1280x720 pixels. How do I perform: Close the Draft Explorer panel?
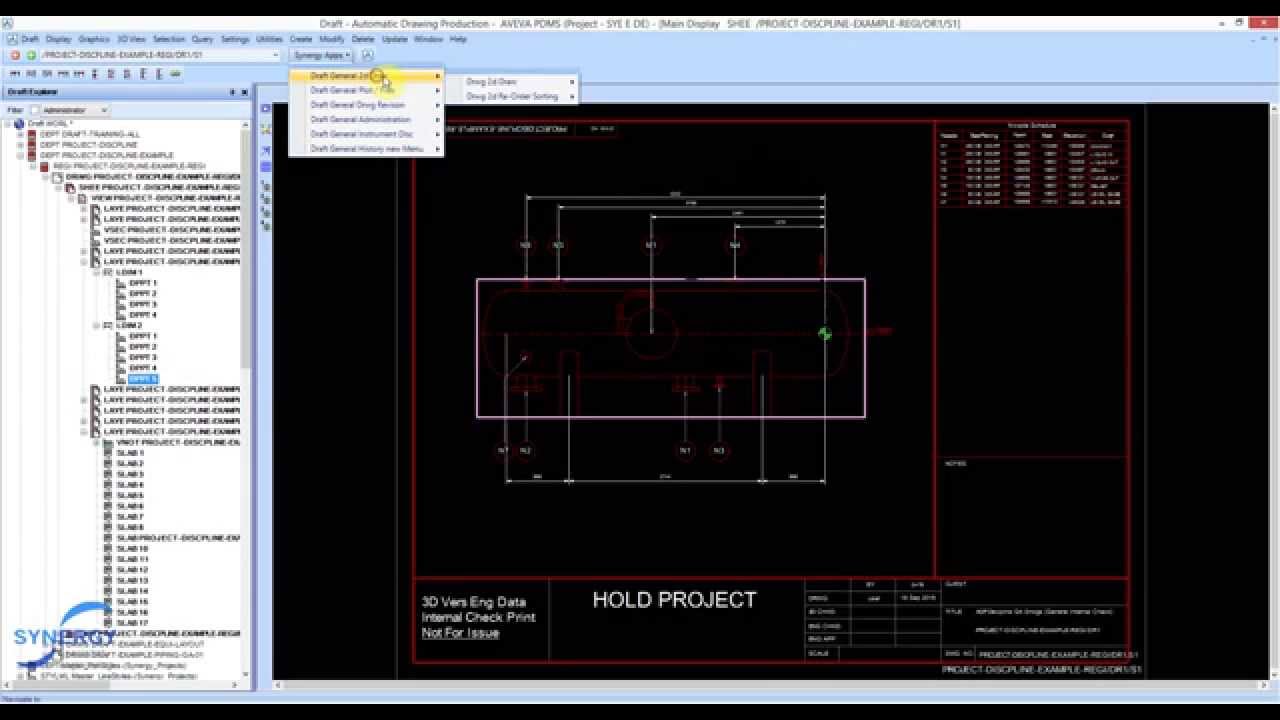[x=245, y=92]
